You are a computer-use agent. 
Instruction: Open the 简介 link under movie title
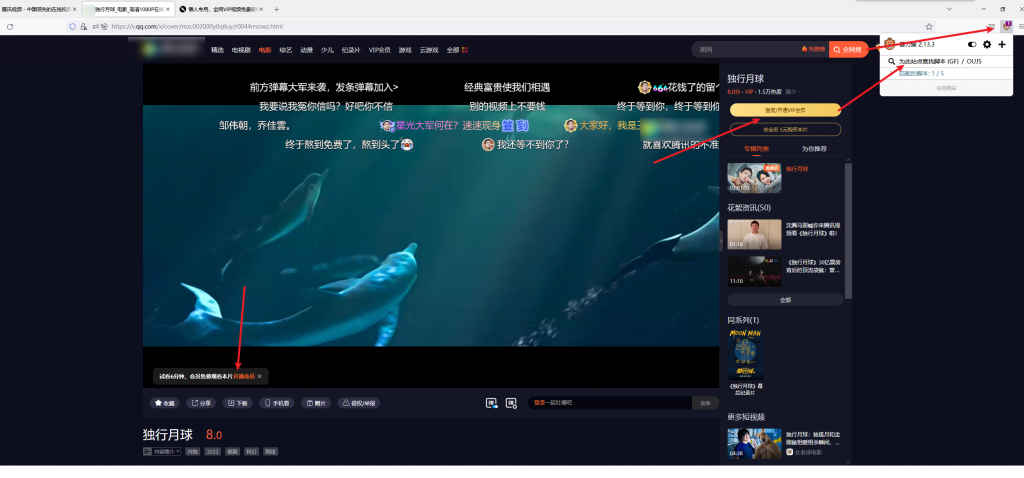(792, 91)
